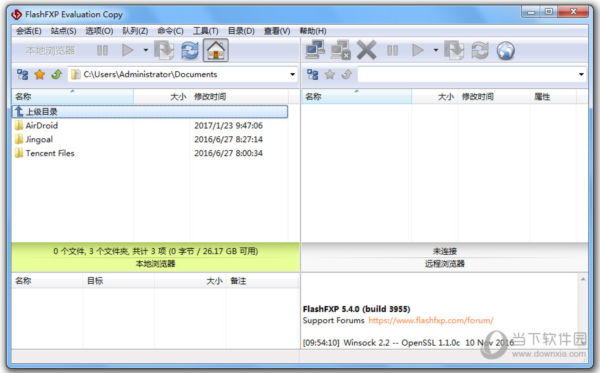Click the local directory tree icon
Screen dimensions: 600x373
coord(23,74)
